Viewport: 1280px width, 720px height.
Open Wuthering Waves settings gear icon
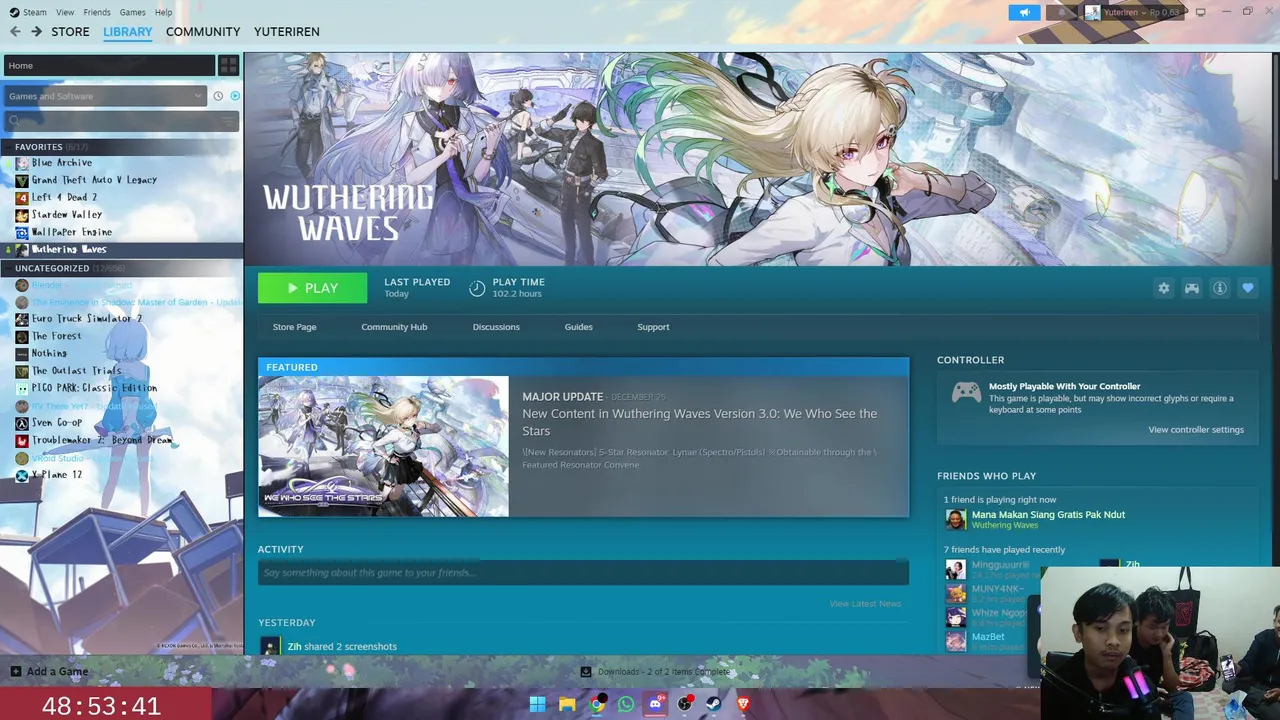(1163, 288)
